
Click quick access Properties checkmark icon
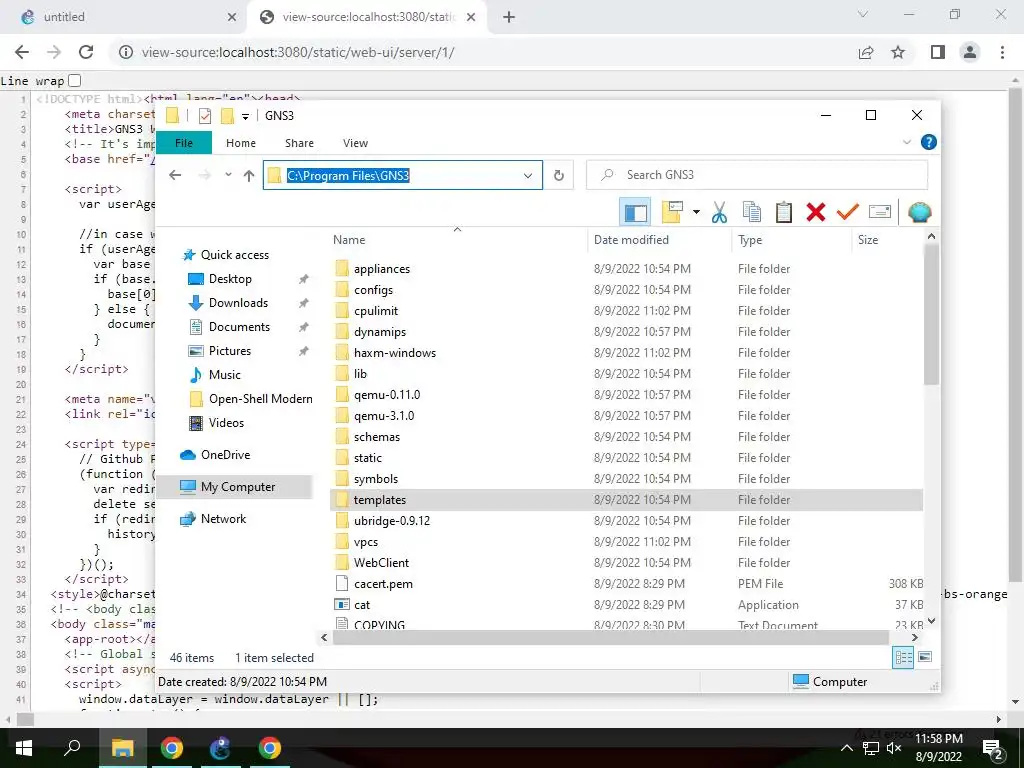pos(205,116)
